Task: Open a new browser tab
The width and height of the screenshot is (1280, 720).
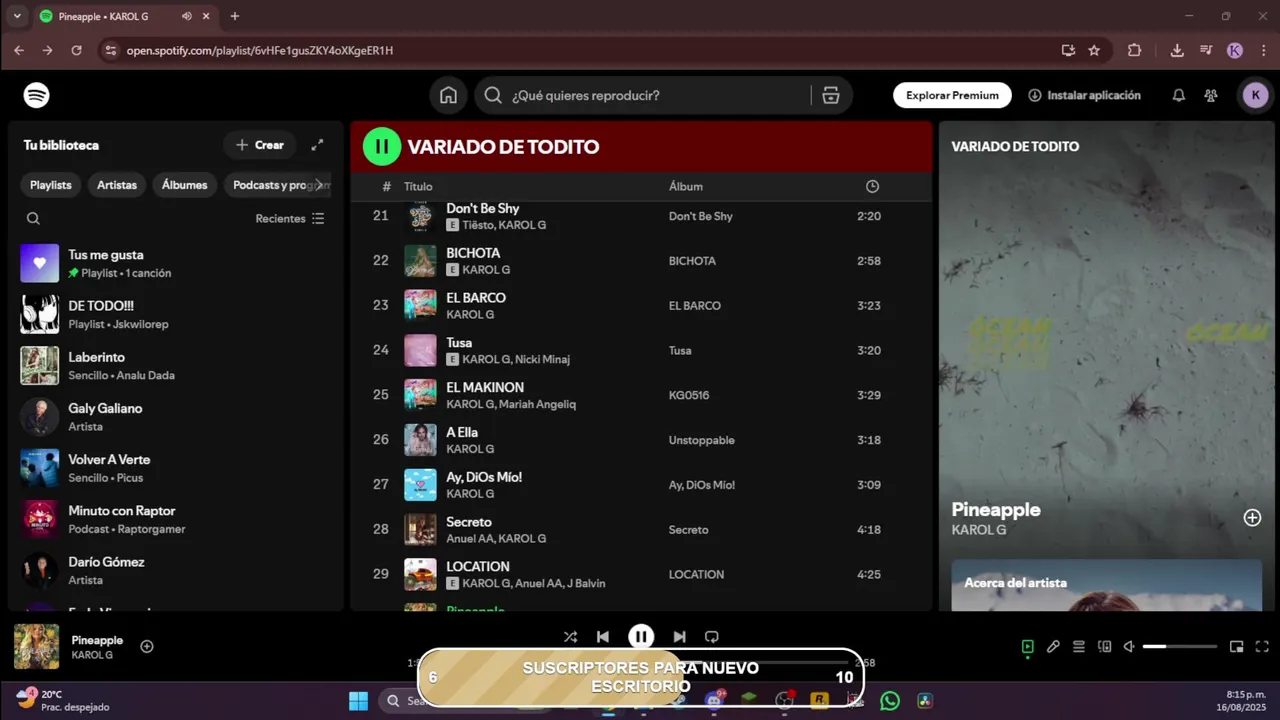Action: click(x=235, y=16)
